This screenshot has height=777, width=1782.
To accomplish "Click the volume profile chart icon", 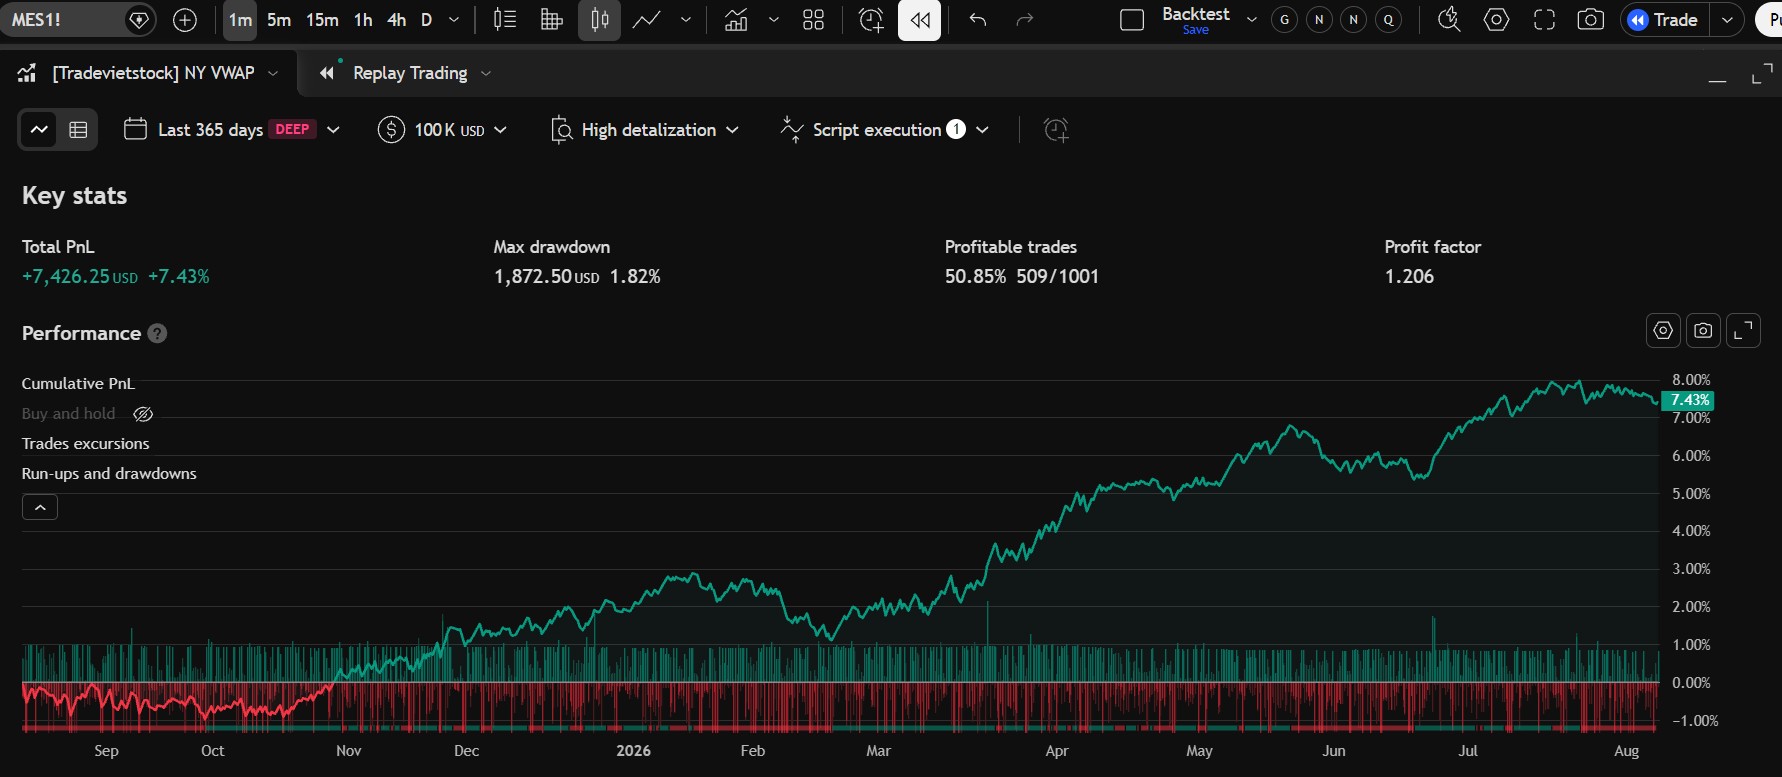I will (x=551, y=20).
